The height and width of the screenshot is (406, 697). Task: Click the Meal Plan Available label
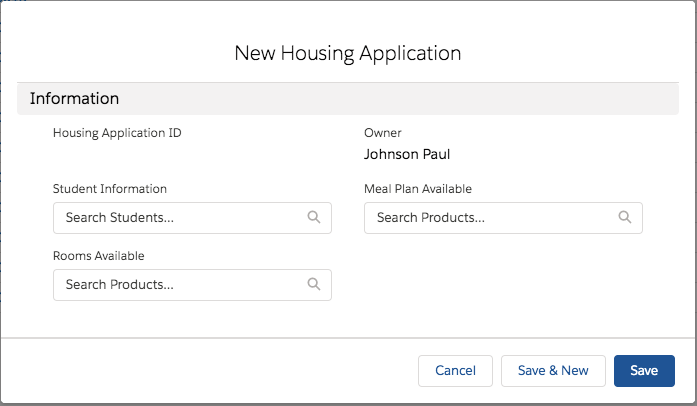[x=417, y=188]
